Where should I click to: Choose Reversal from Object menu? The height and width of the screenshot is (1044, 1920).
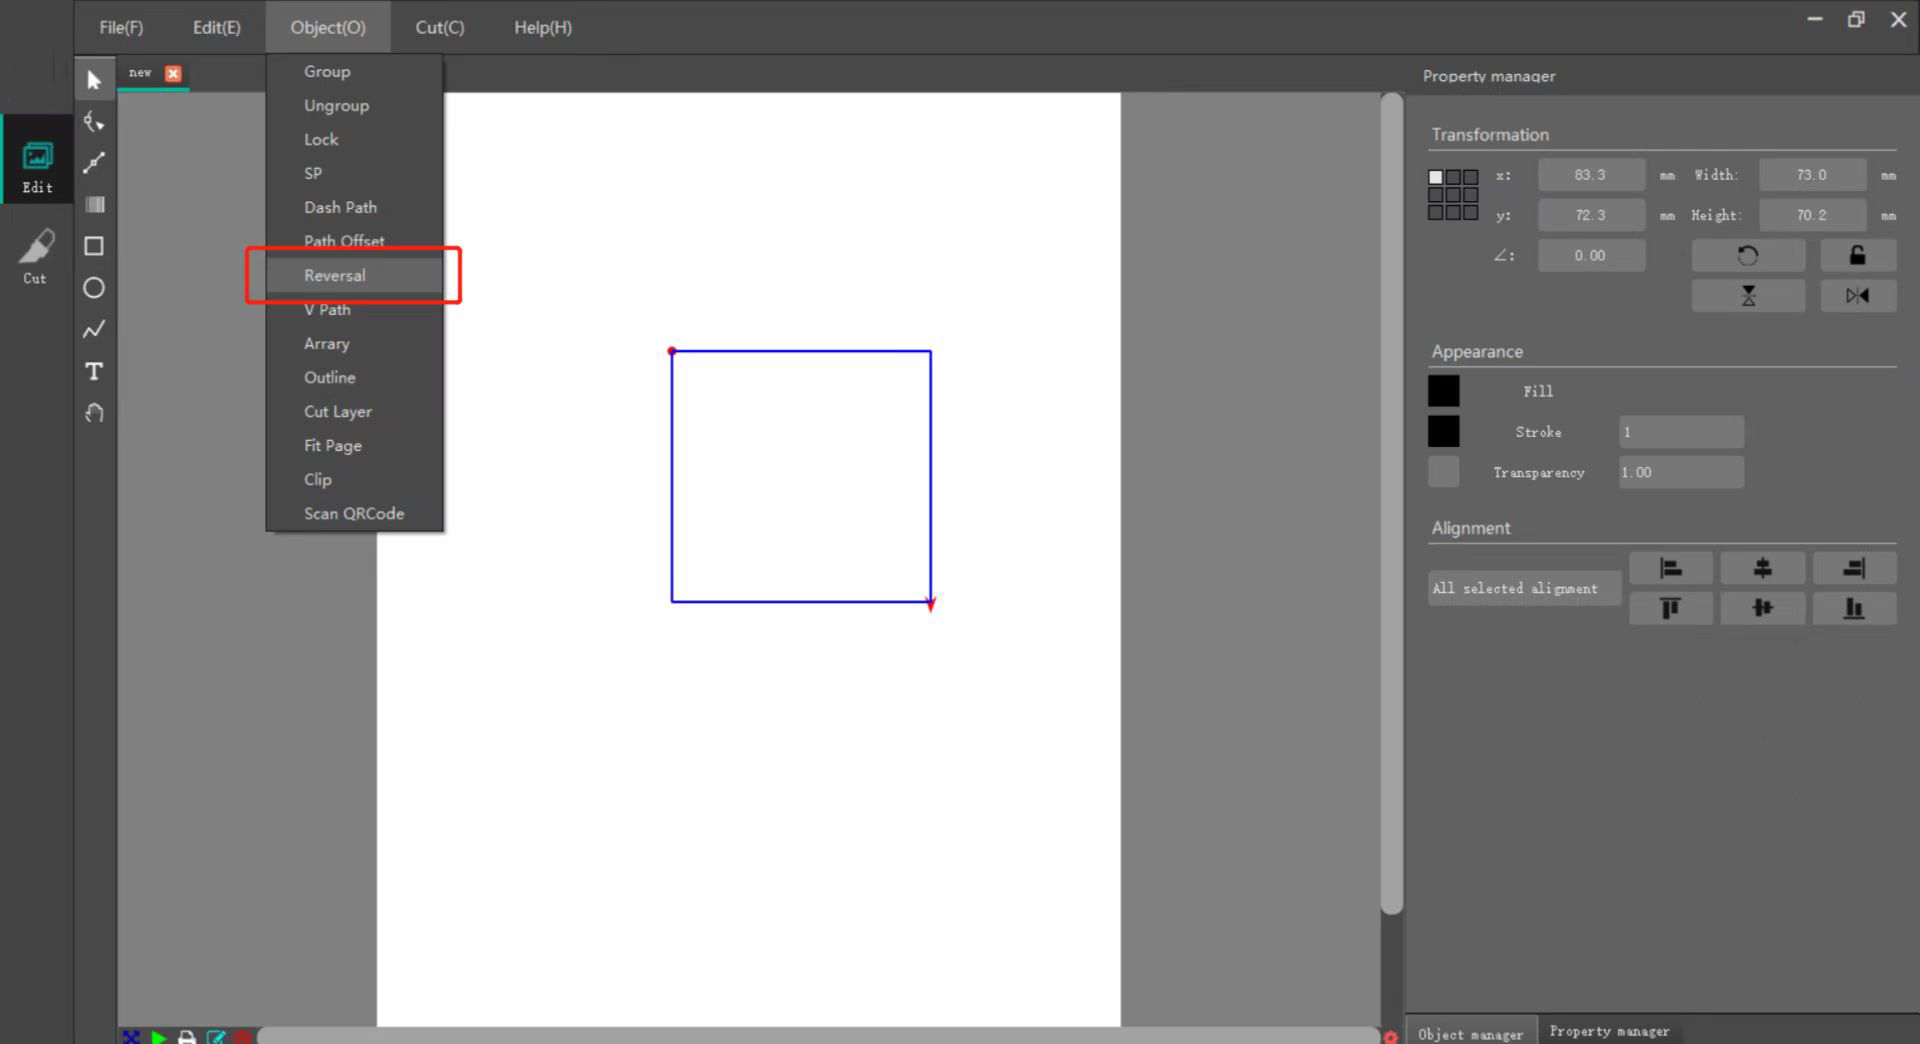pos(335,275)
